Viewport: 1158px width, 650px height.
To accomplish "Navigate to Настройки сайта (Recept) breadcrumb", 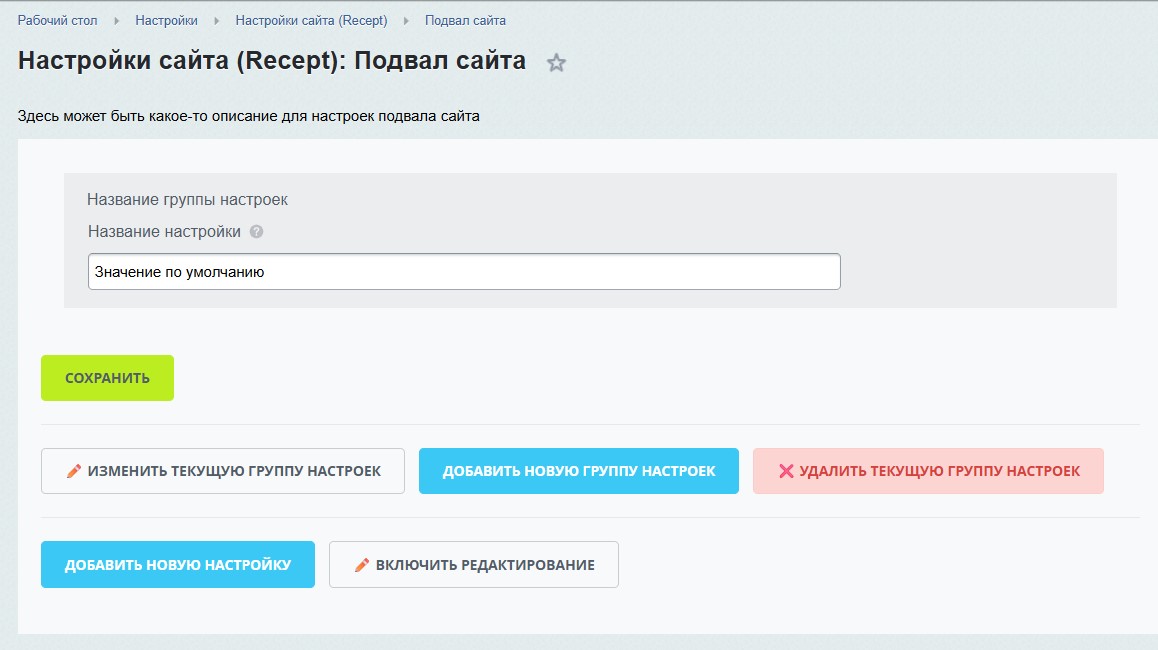I will pos(311,20).
